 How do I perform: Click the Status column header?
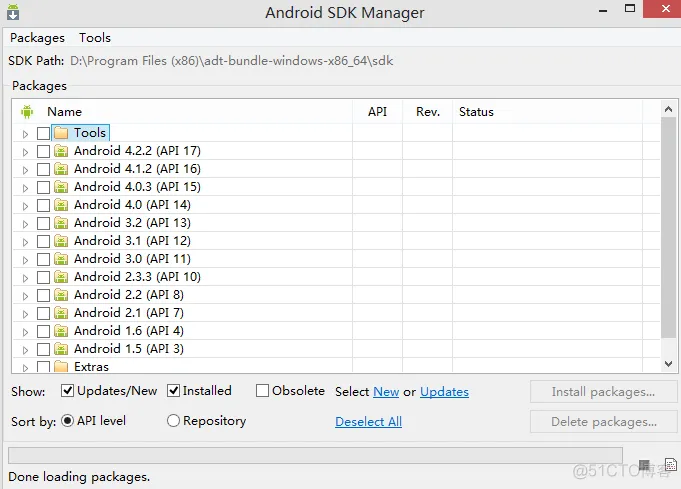(x=476, y=112)
